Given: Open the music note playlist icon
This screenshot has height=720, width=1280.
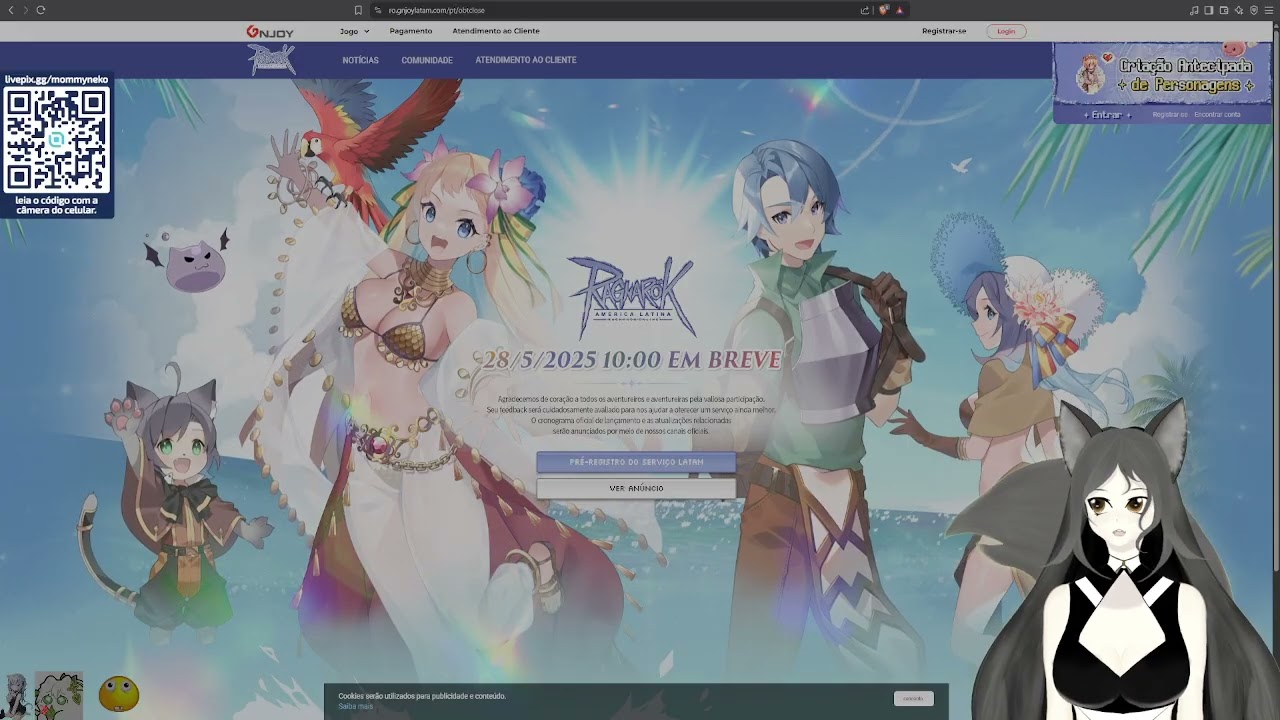Looking at the screenshot, I should coord(1194,10).
